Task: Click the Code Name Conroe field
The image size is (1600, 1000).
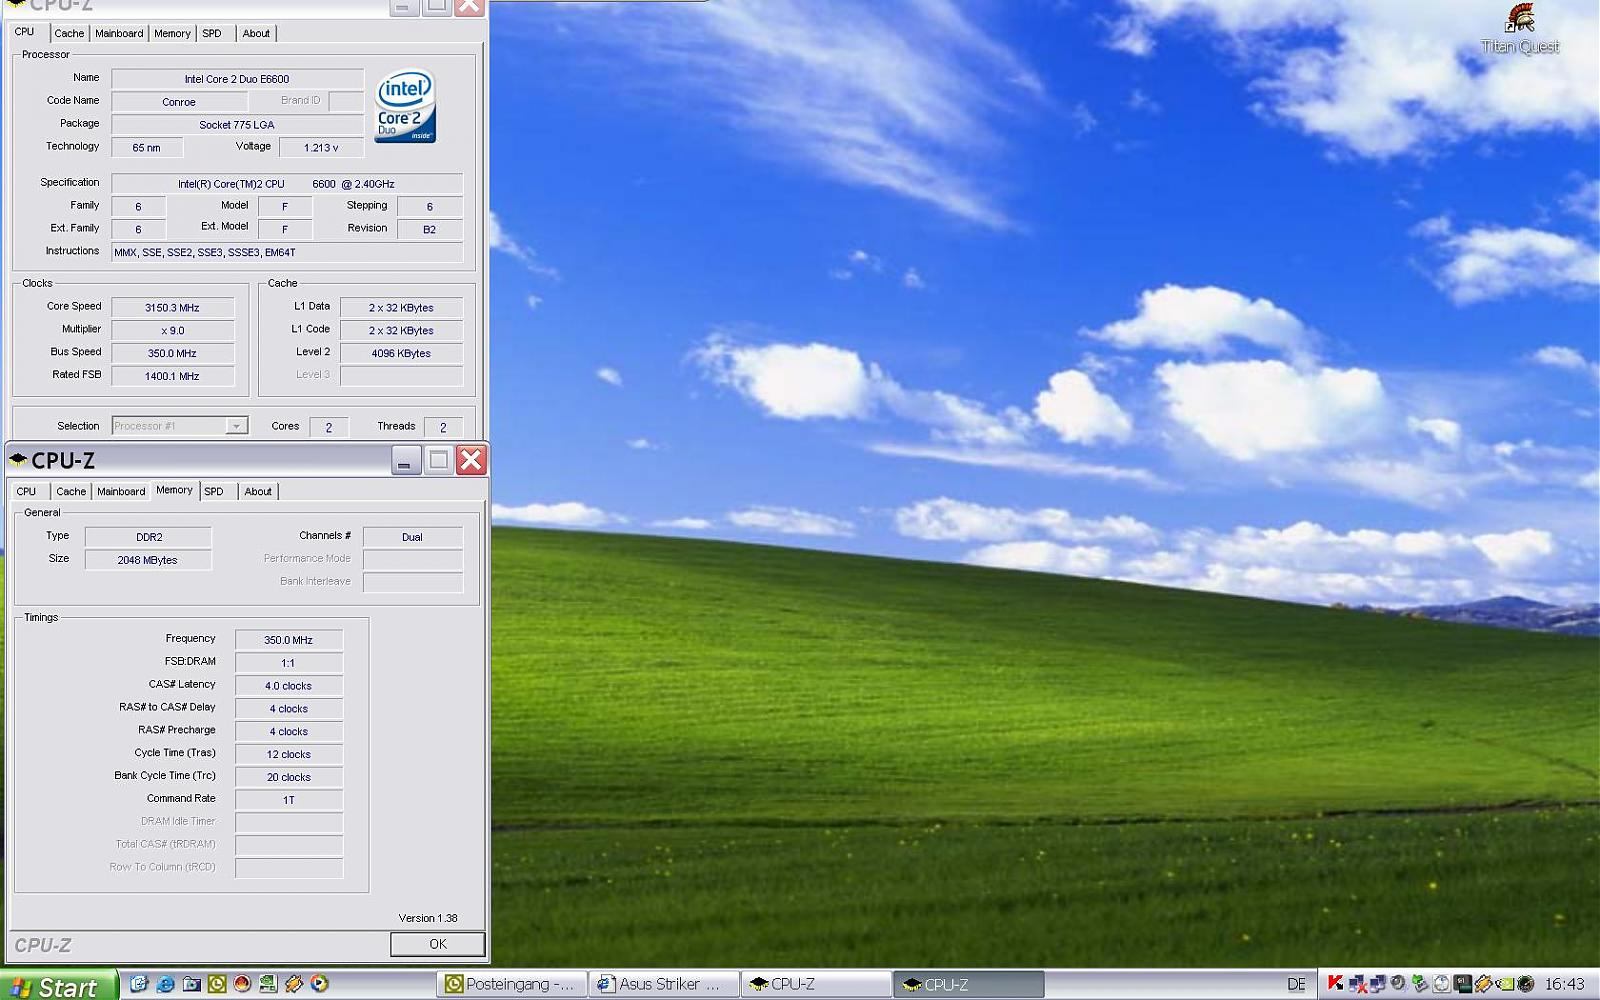Action: pyautogui.click(x=179, y=102)
